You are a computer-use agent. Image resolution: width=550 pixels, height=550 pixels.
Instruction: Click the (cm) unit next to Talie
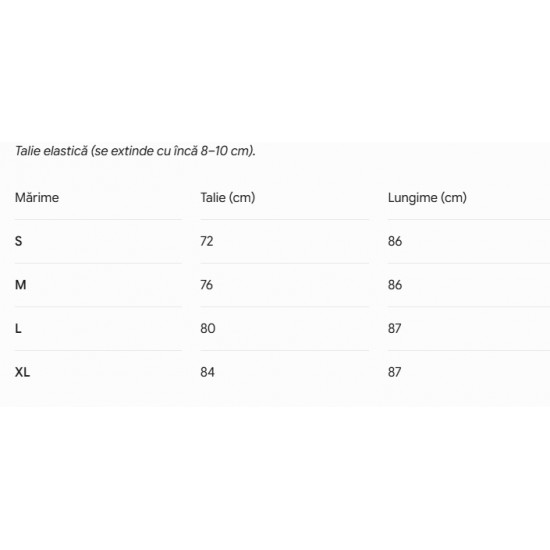click(242, 198)
